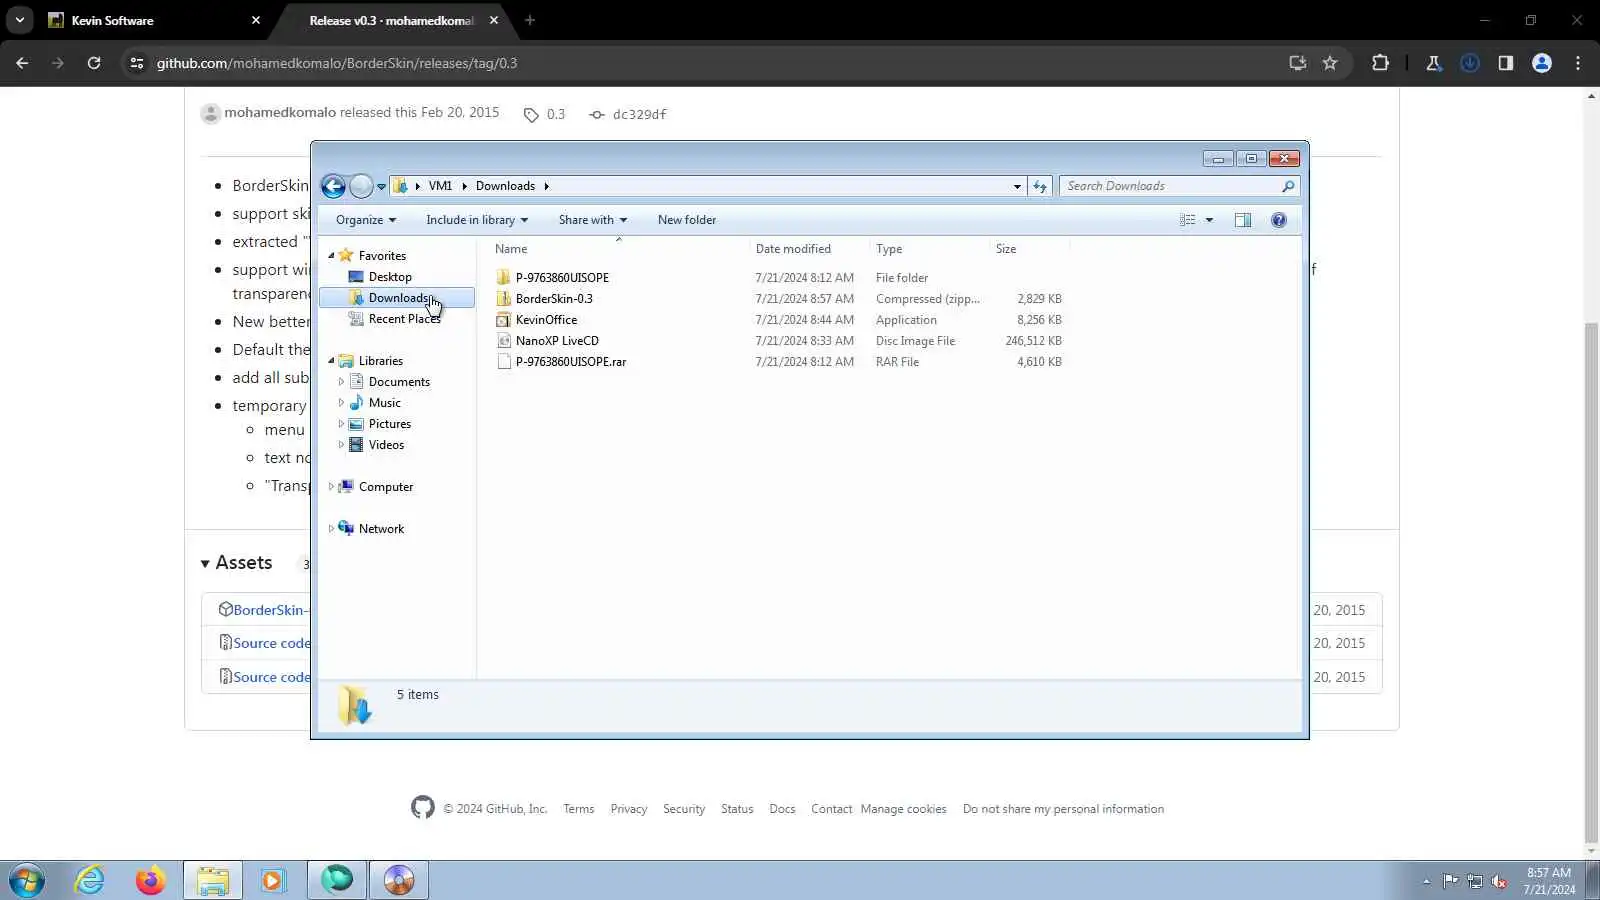This screenshot has height=900, width=1600.
Task: Switch to the Kevin Software tab
Action: 155,20
